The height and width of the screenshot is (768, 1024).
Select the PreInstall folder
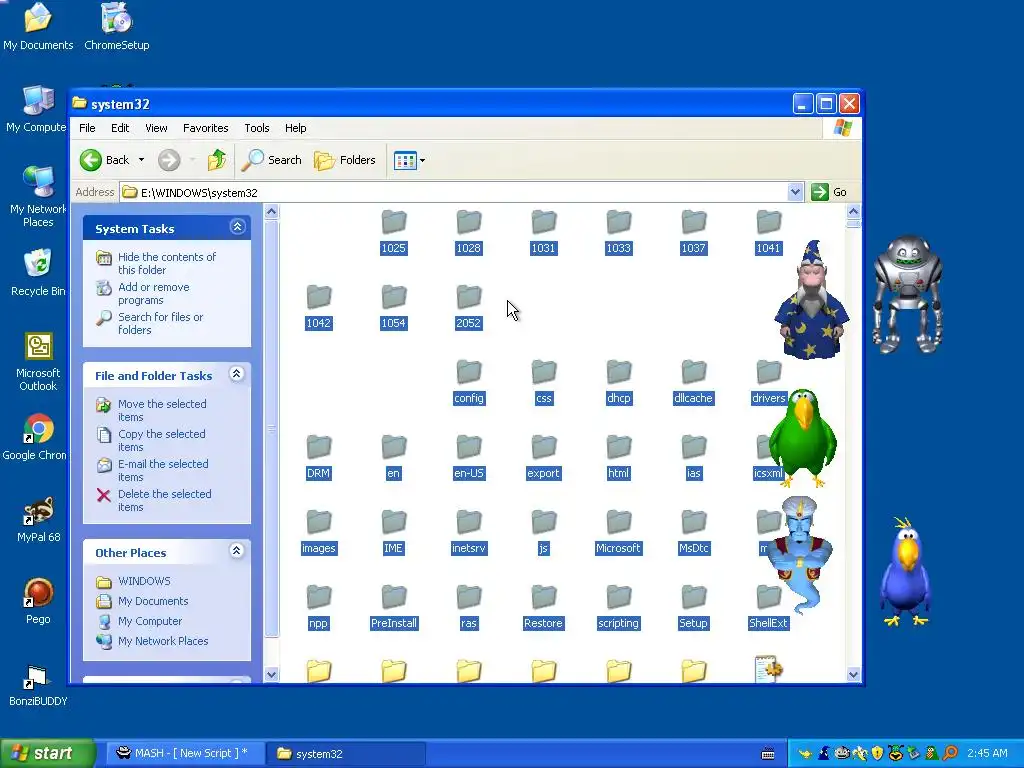point(394,607)
